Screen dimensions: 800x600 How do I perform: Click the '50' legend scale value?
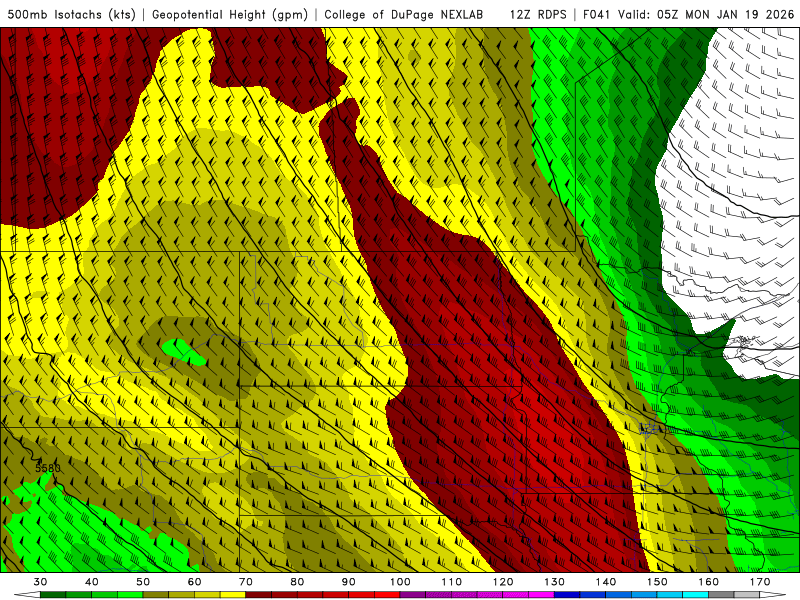click(143, 582)
